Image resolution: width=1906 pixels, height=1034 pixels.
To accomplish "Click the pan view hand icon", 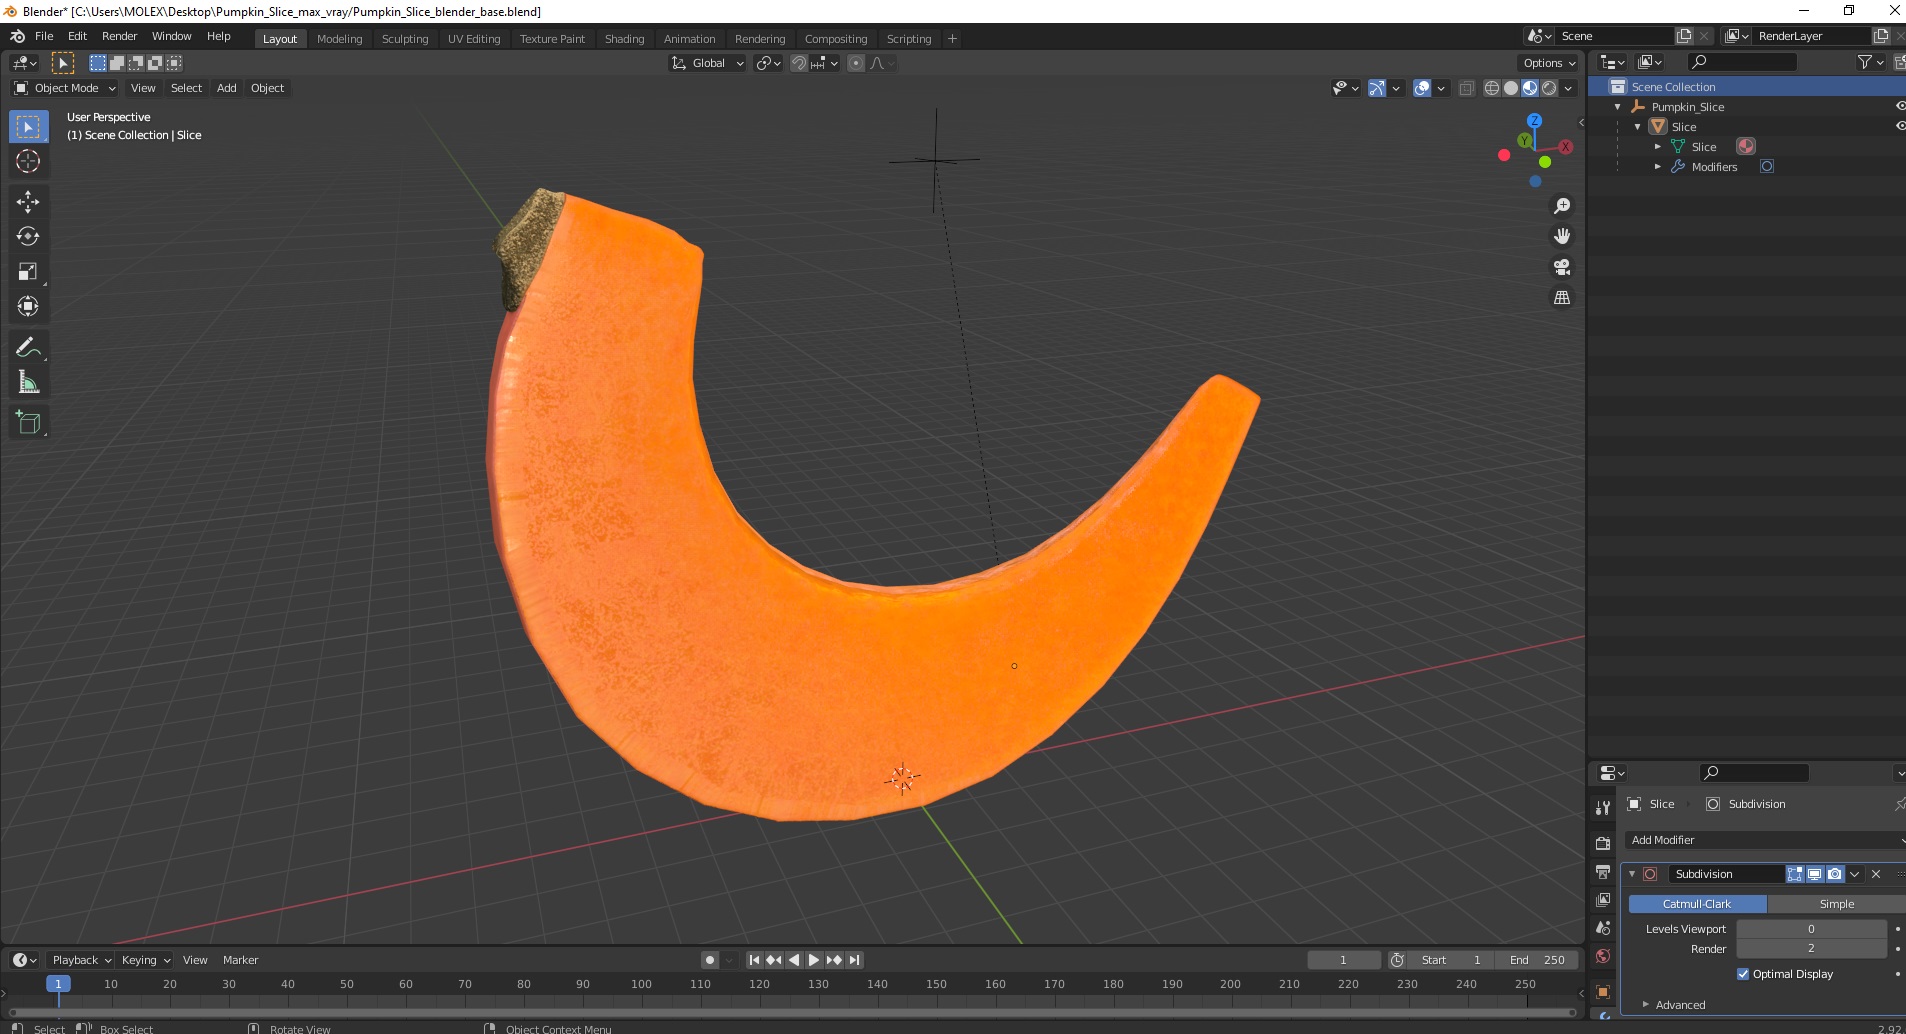I will (1561, 237).
